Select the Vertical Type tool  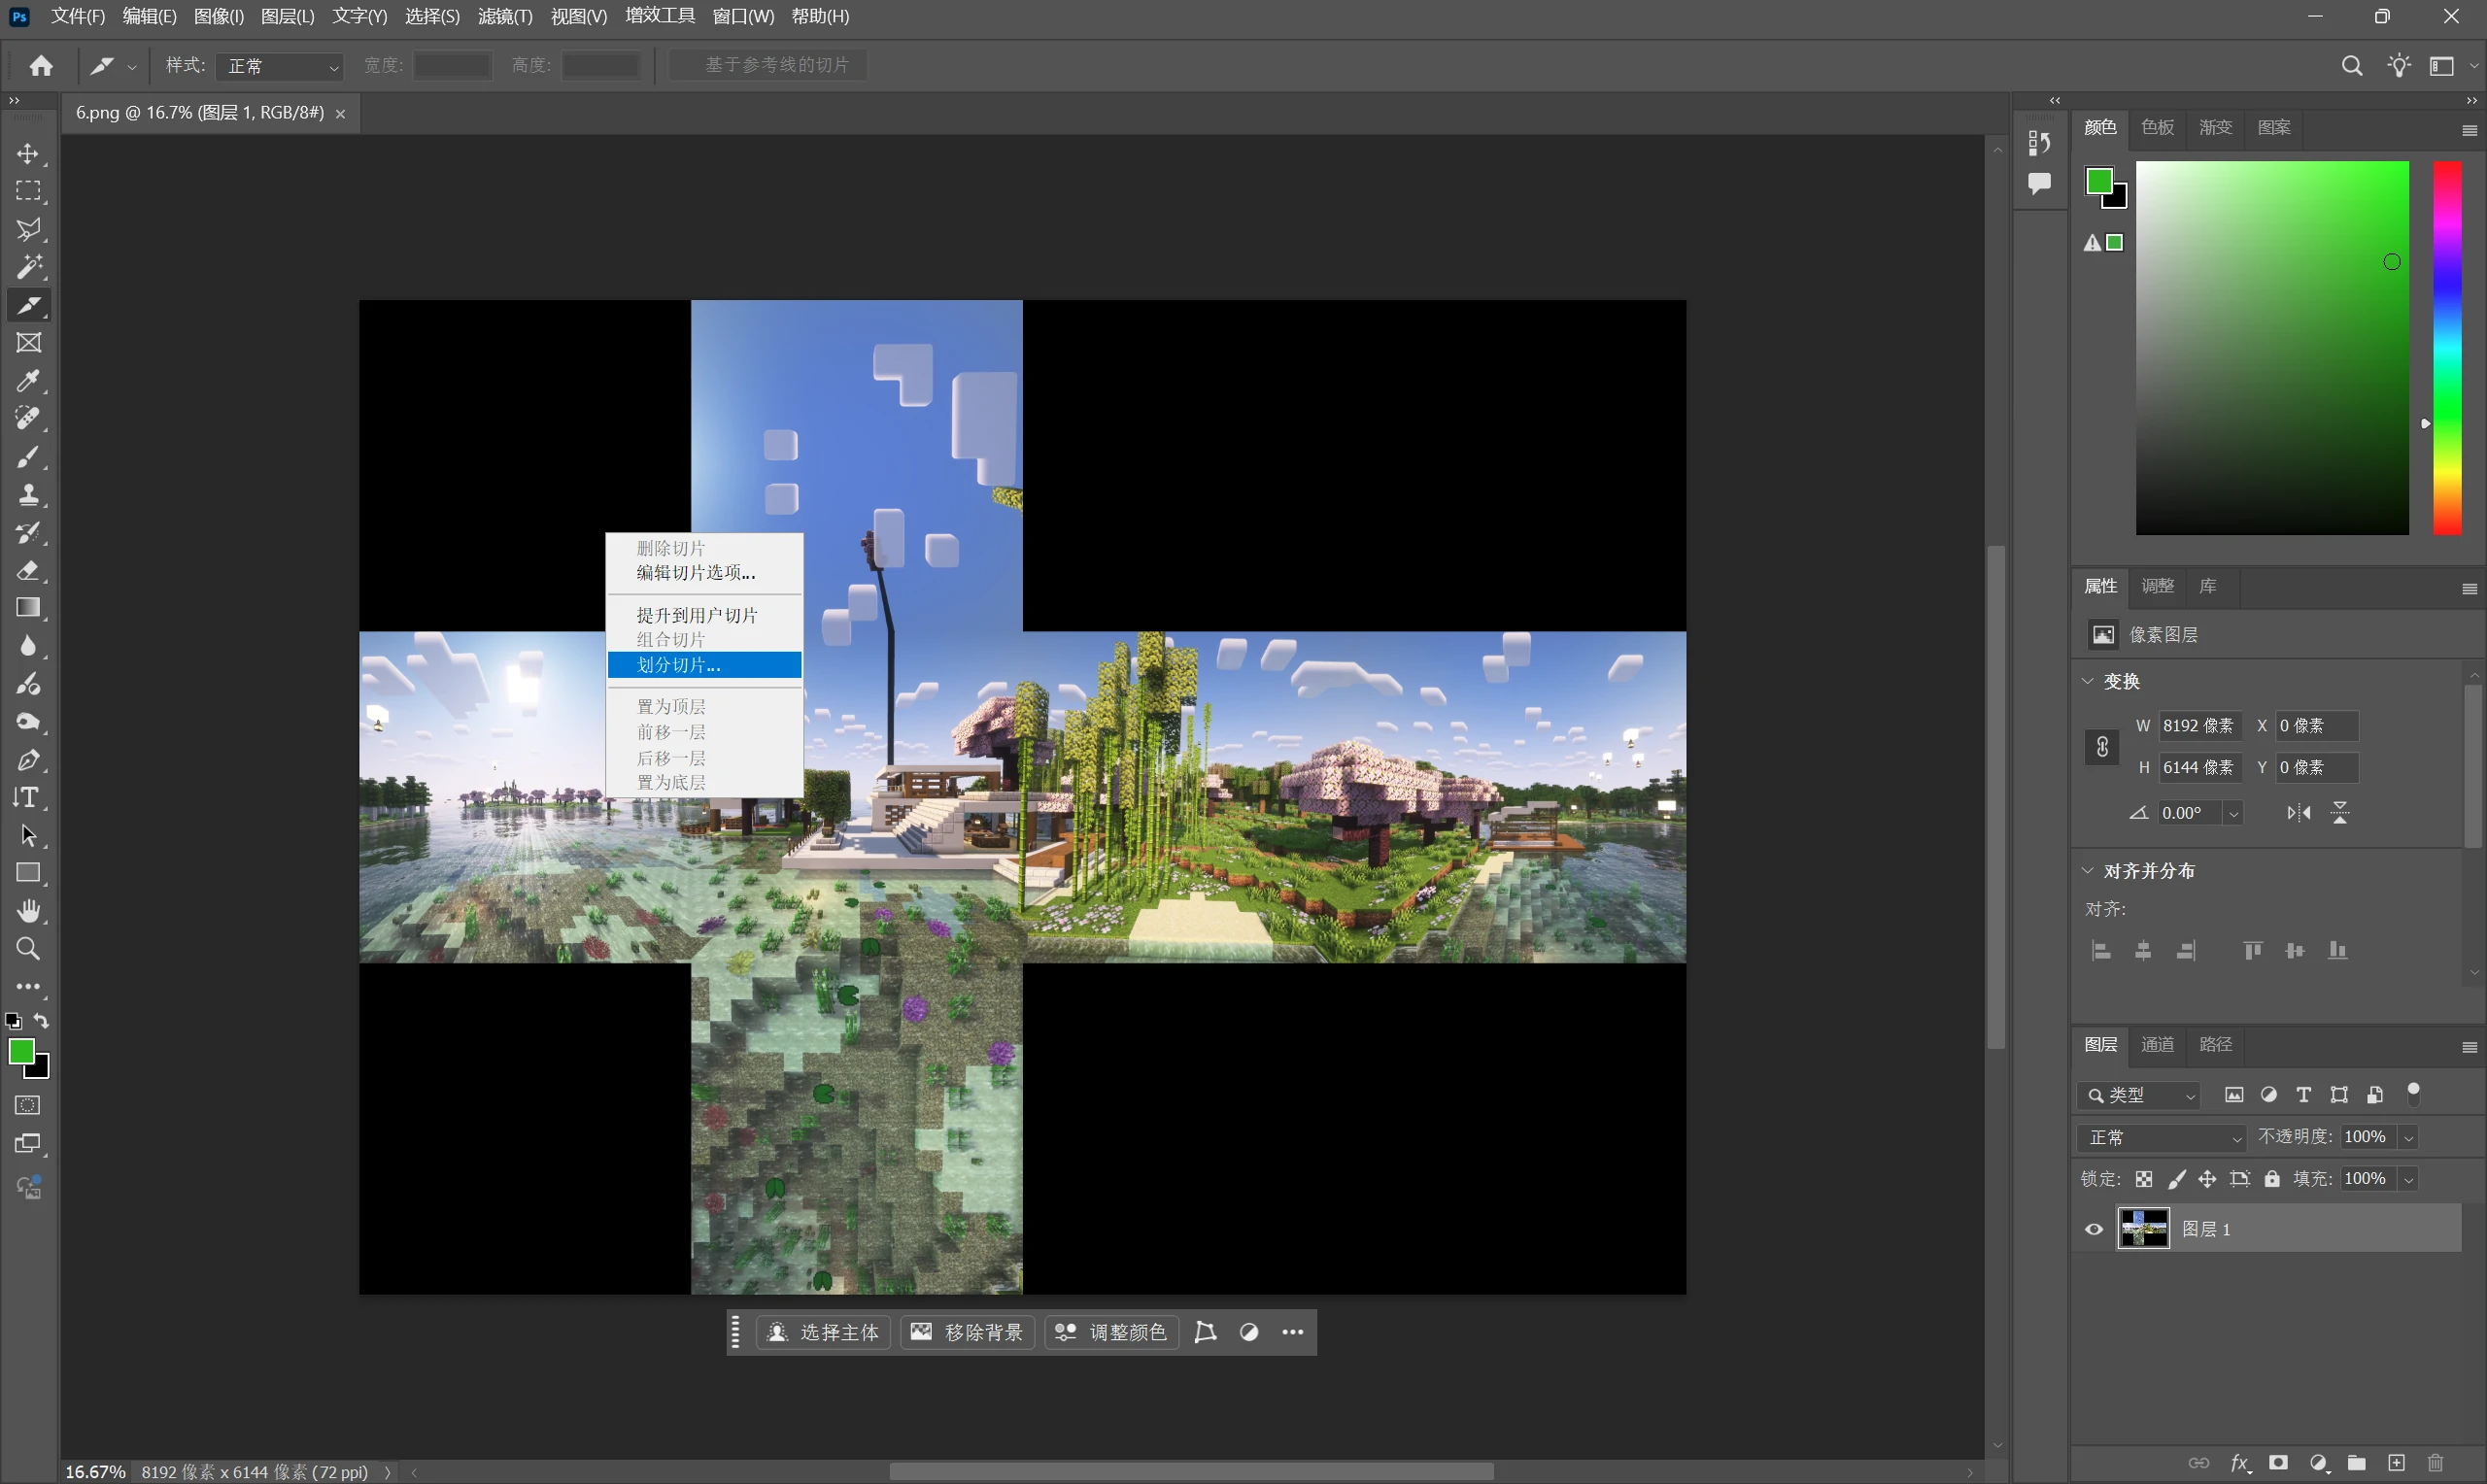(x=28, y=798)
